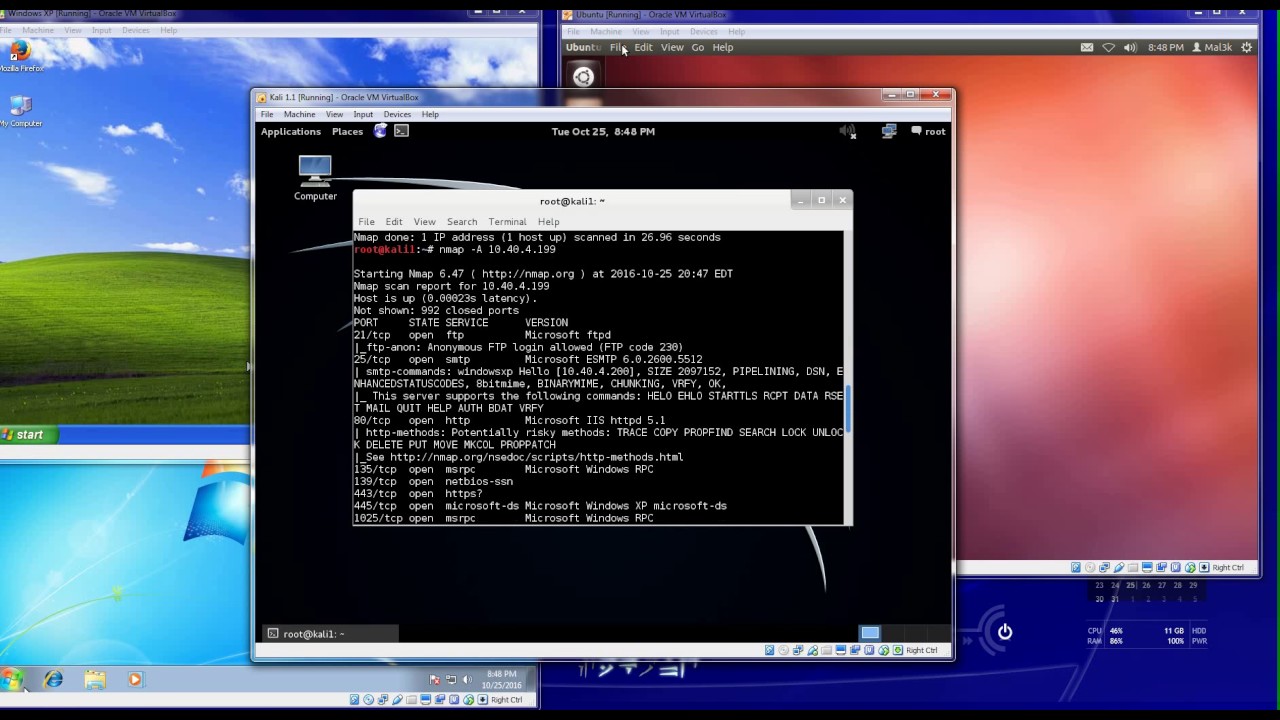The height and width of the screenshot is (720, 1280).
Task: Open Windows Media Player in Windows 7 taskbar
Action: click(135, 679)
